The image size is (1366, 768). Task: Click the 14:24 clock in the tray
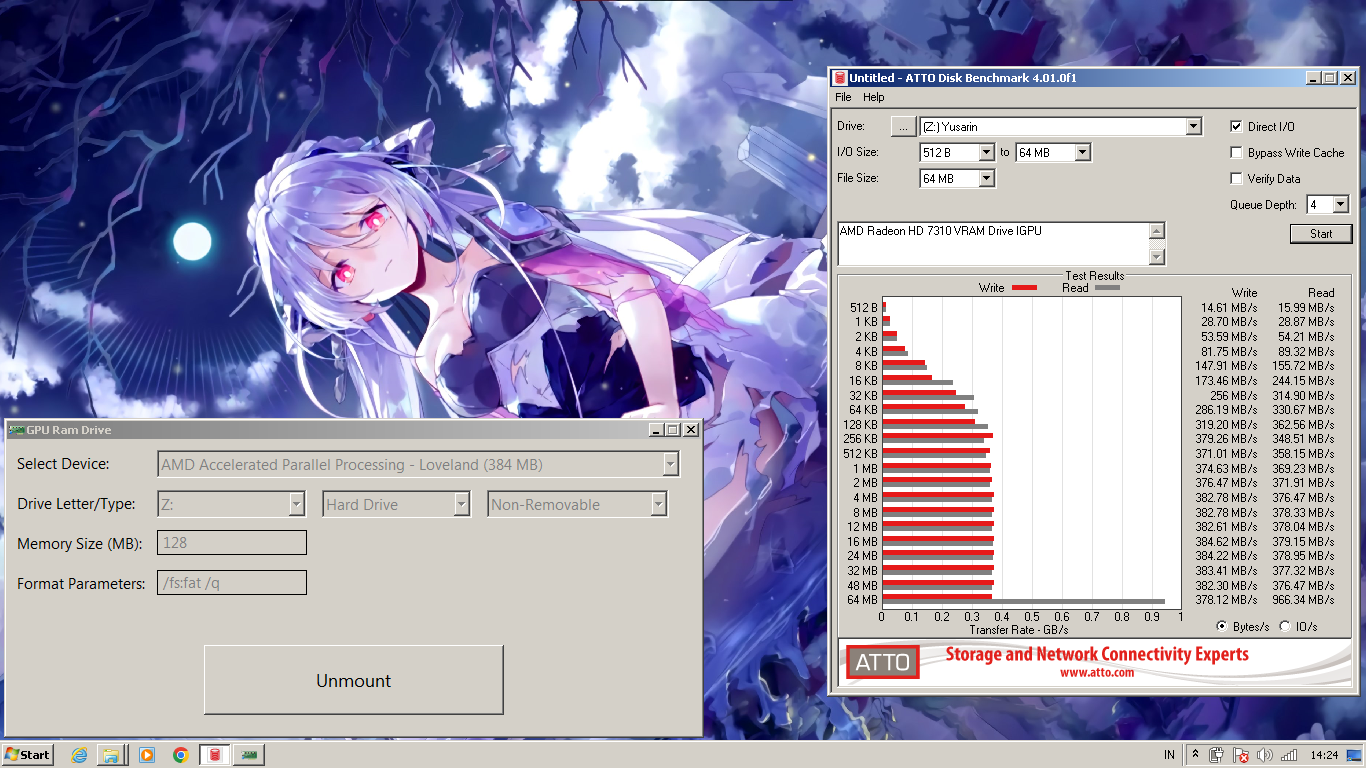[1325, 755]
